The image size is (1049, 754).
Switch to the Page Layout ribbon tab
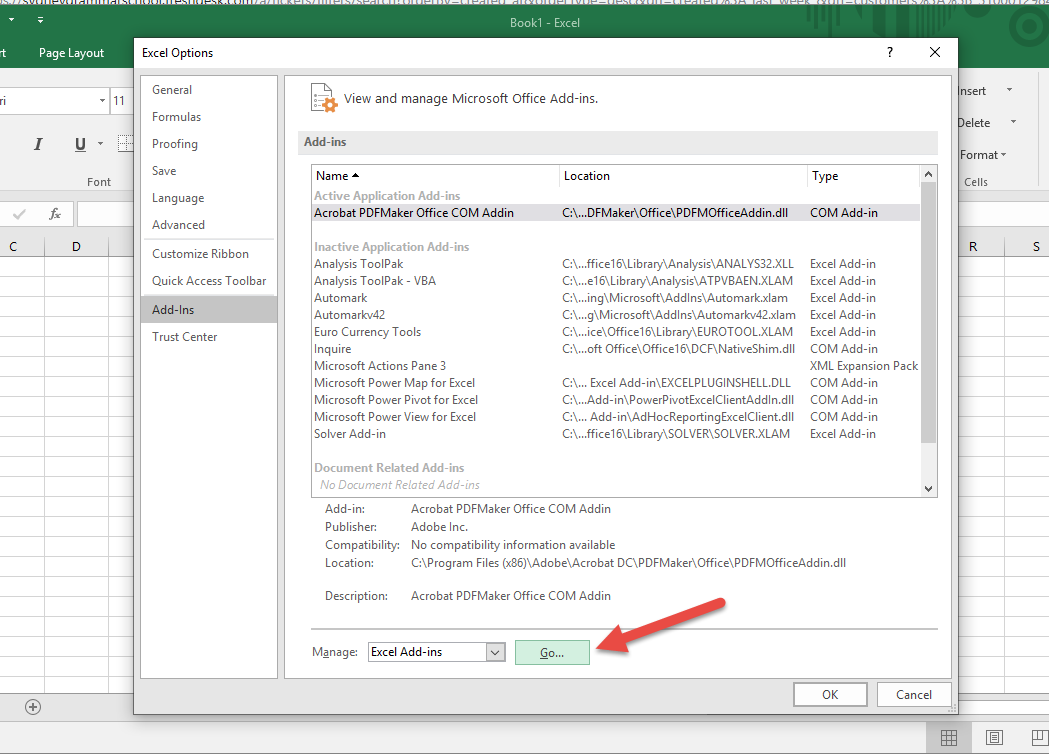tap(71, 53)
